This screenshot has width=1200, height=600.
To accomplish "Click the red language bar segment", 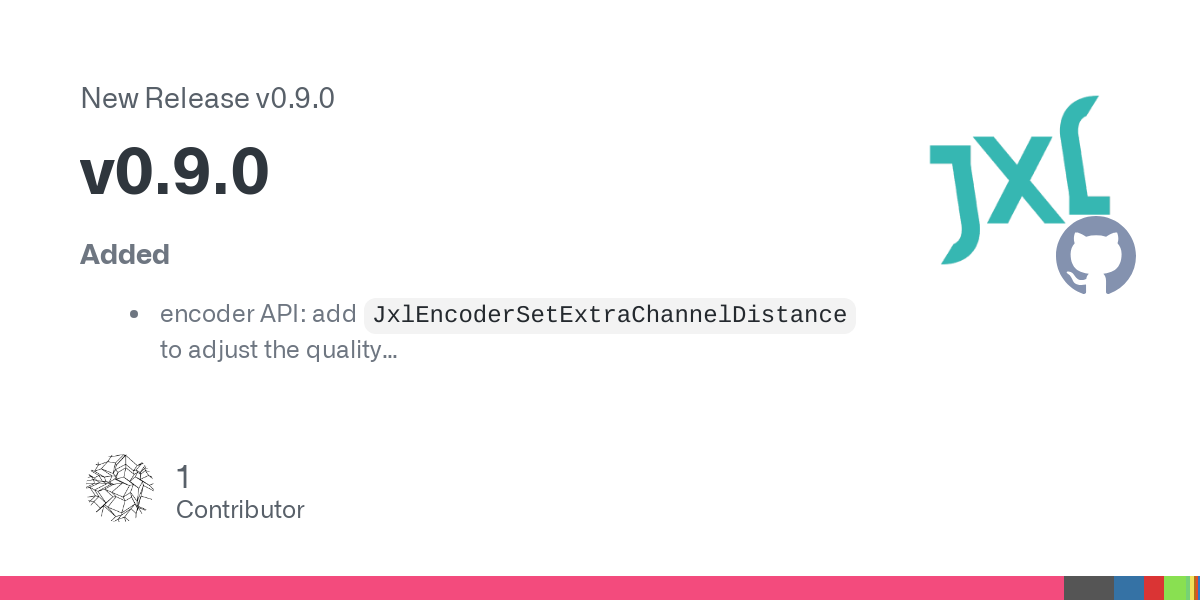I will tap(1154, 588).
